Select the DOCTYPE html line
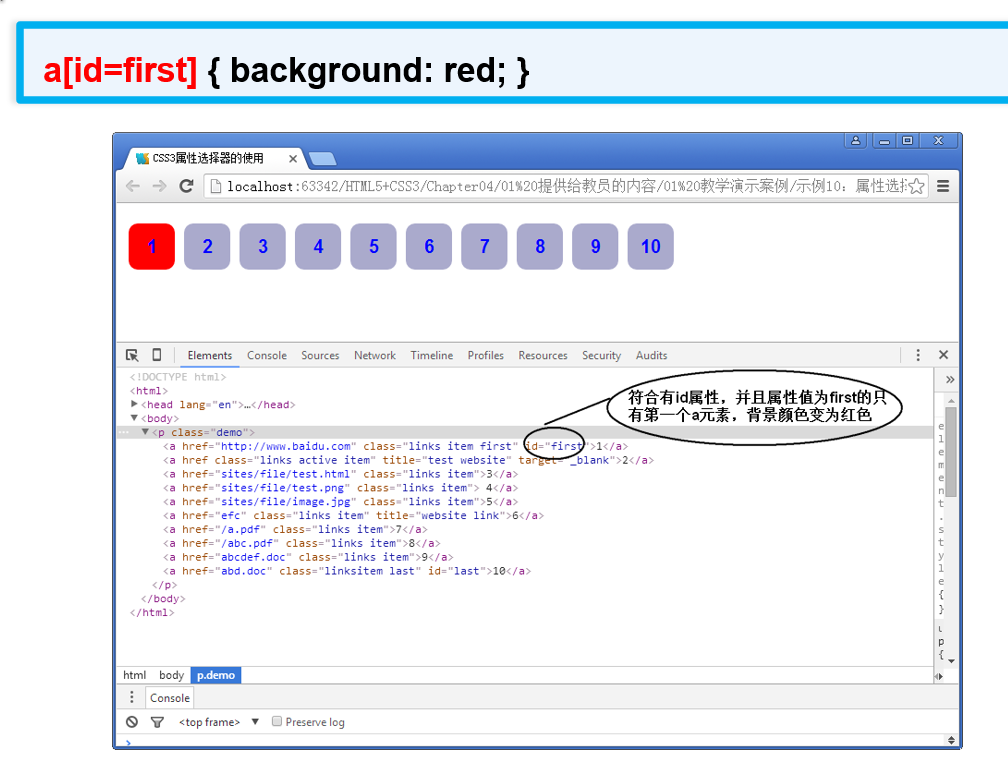Screen dimensions: 1008x775 pyautogui.click(x=178, y=377)
